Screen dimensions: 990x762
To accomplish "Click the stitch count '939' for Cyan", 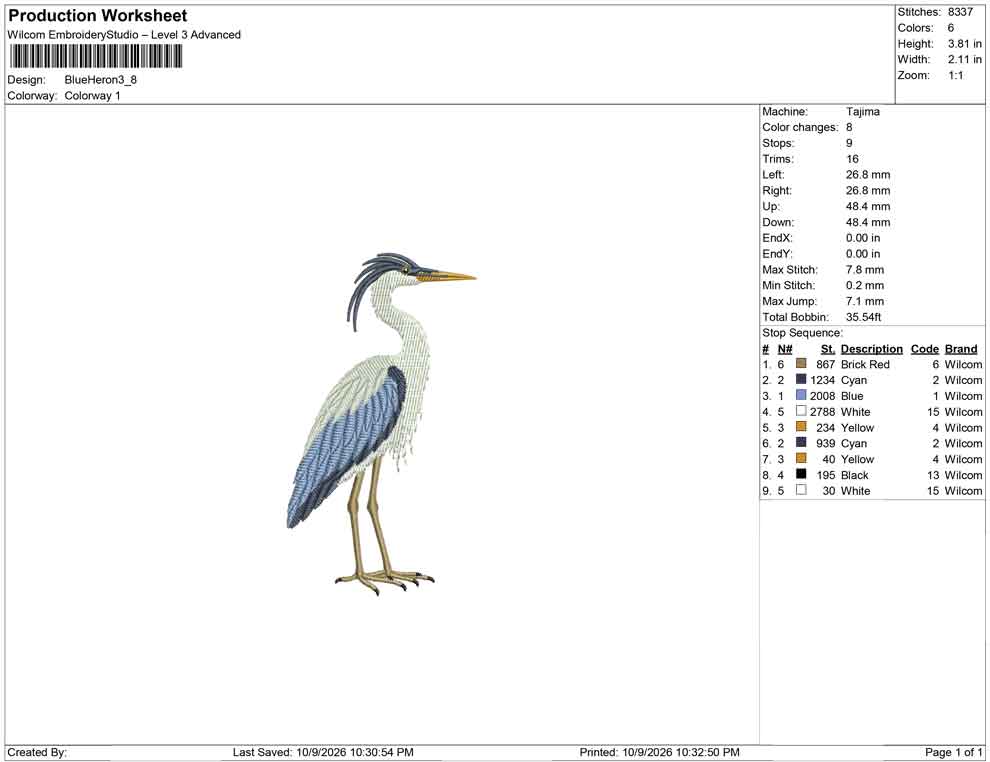I will pyautogui.click(x=826, y=443).
